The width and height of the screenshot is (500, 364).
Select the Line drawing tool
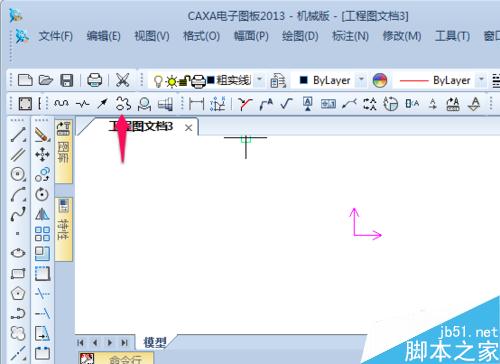coord(18,134)
